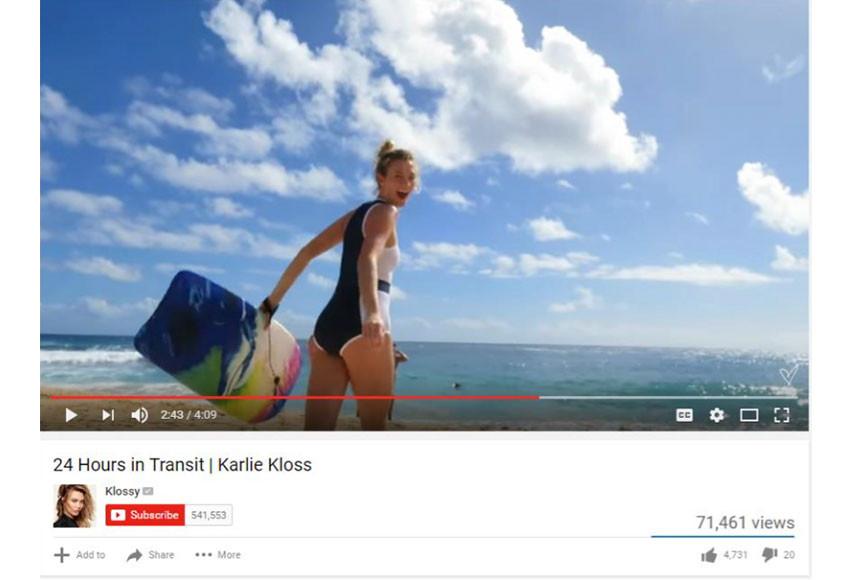The image size is (850, 580).
Task: Open the Klossy channel avatar
Action: [x=74, y=506]
